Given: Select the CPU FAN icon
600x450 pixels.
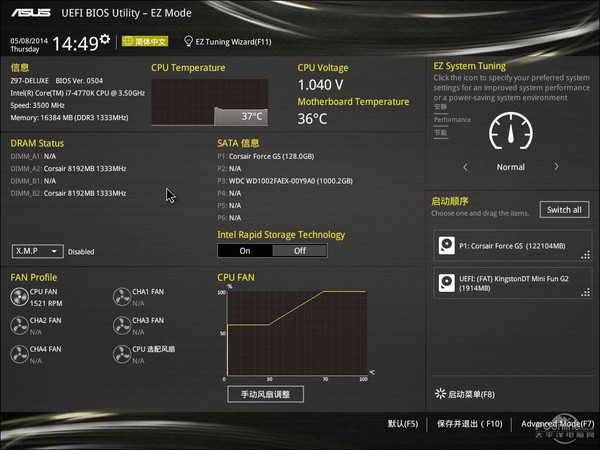Looking at the screenshot, I should 20,296.
